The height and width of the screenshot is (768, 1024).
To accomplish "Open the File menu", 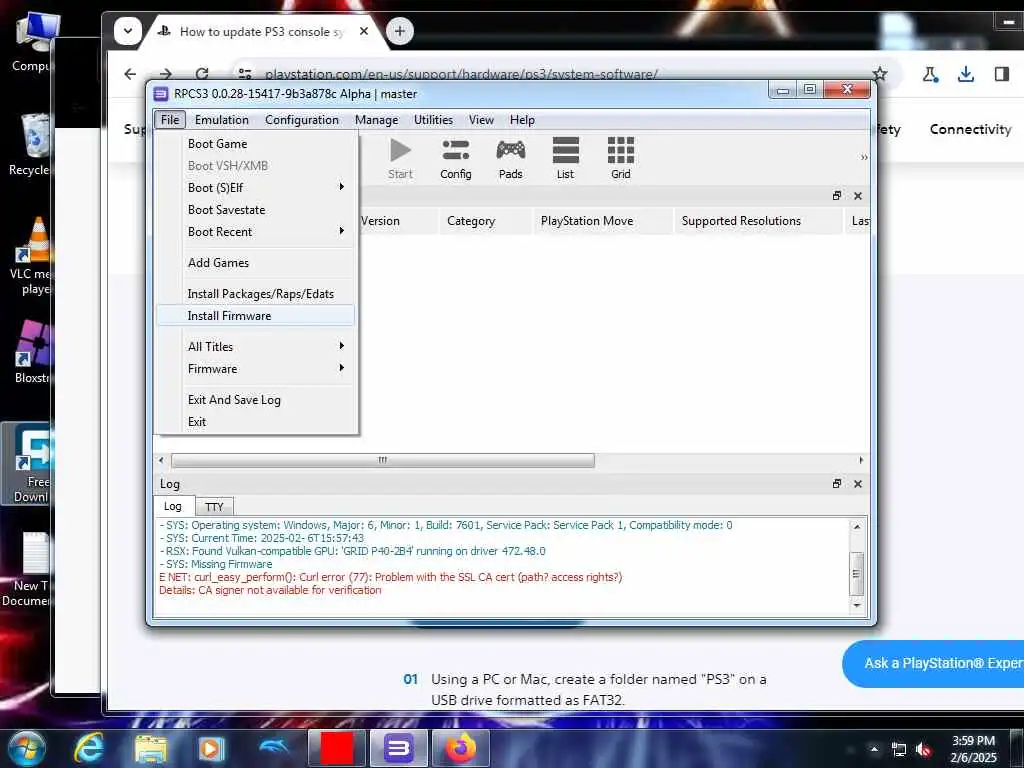I will pyautogui.click(x=170, y=120).
